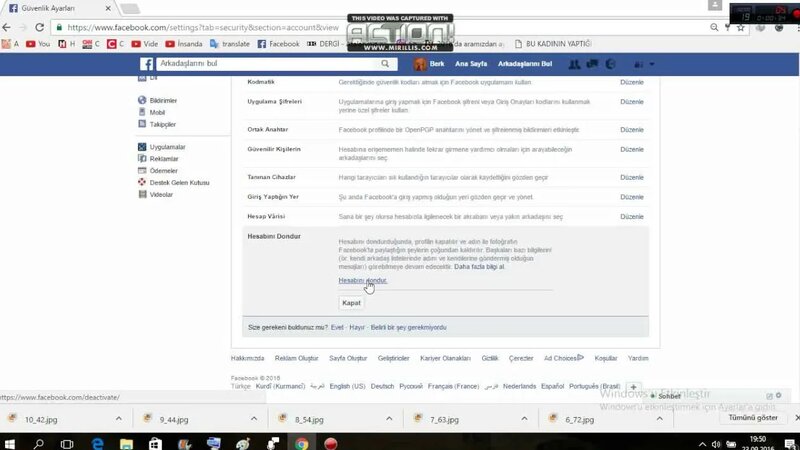Reload the page with refresh icon
800x450 pixels.
(x=39, y=28)
